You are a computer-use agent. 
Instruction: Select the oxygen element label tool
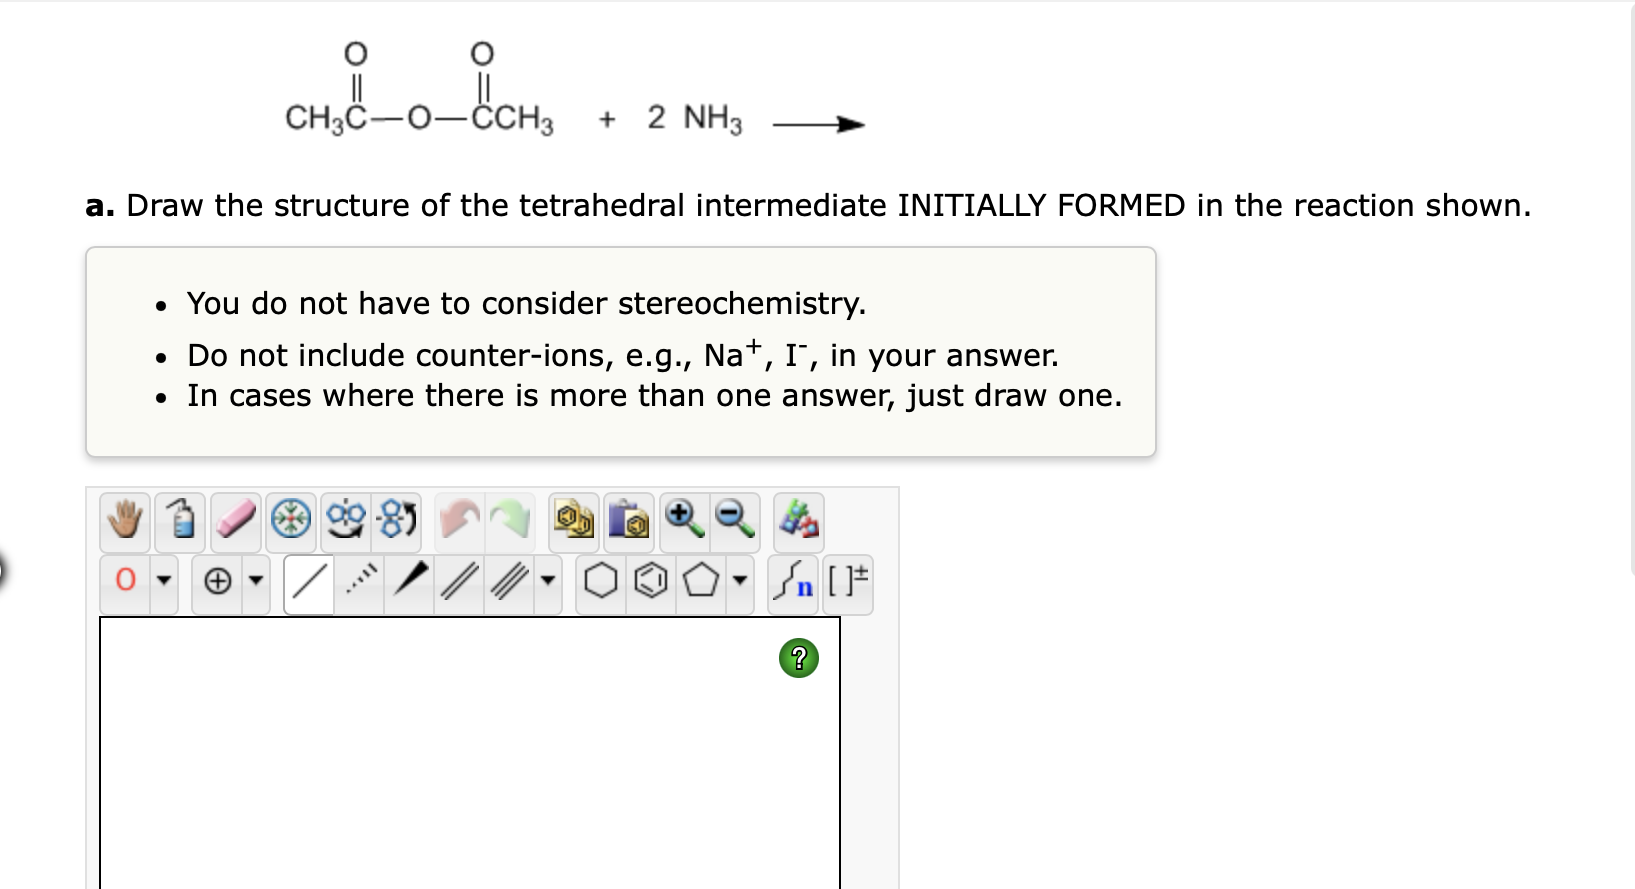pos(126,582)
